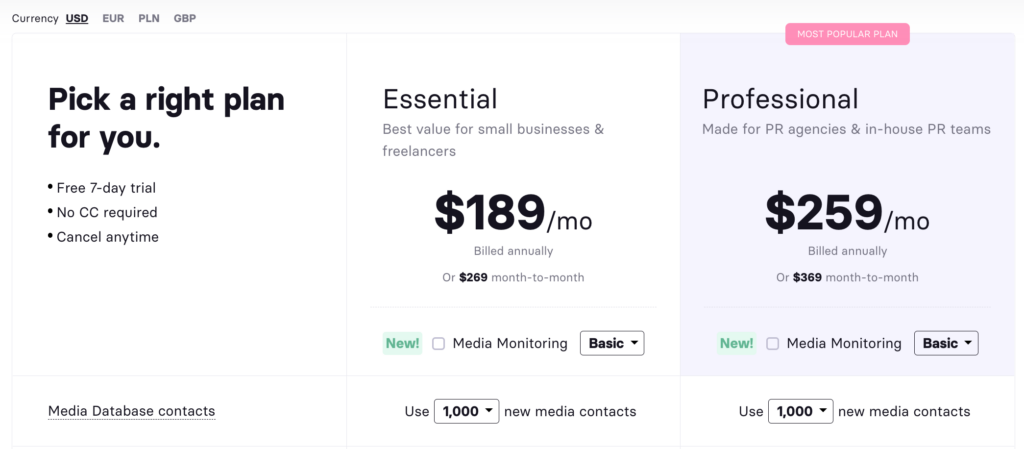Switch currency to PLN
Viewport: 1024px width, 449px height.
[149, 18]
